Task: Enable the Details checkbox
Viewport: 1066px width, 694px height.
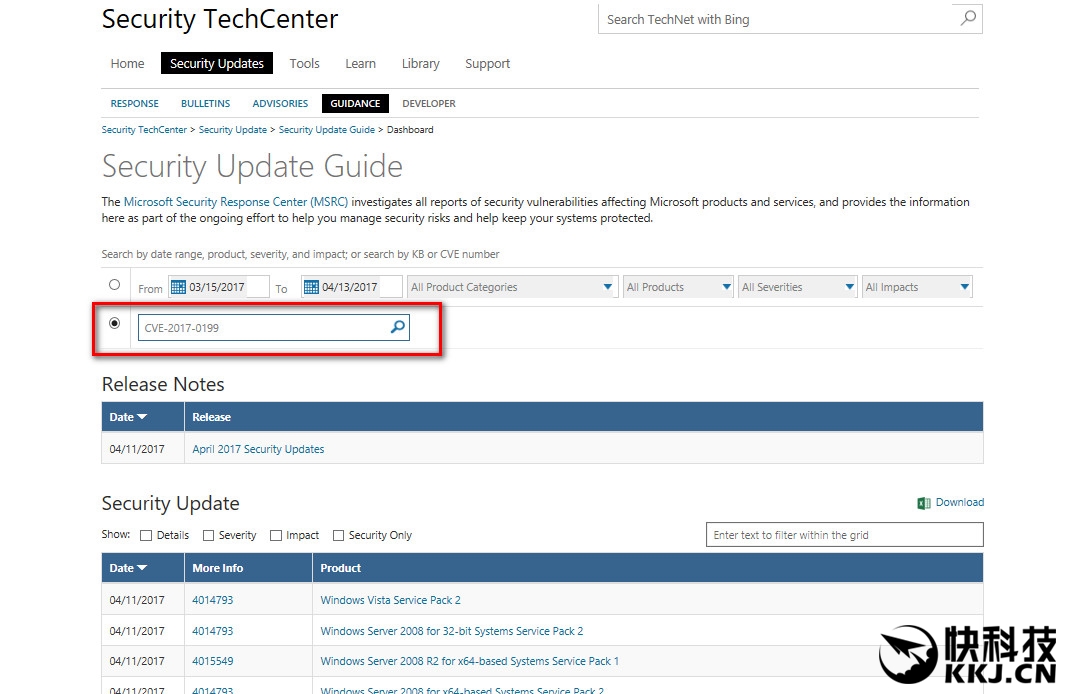Action: (146, 535)
